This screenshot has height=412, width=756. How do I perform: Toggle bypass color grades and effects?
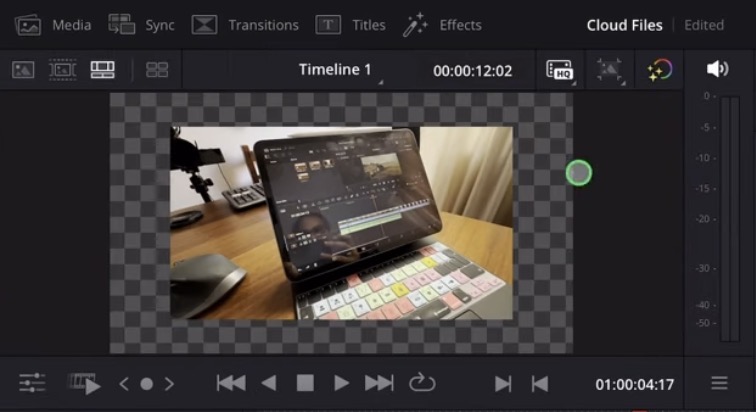(659, 70)
